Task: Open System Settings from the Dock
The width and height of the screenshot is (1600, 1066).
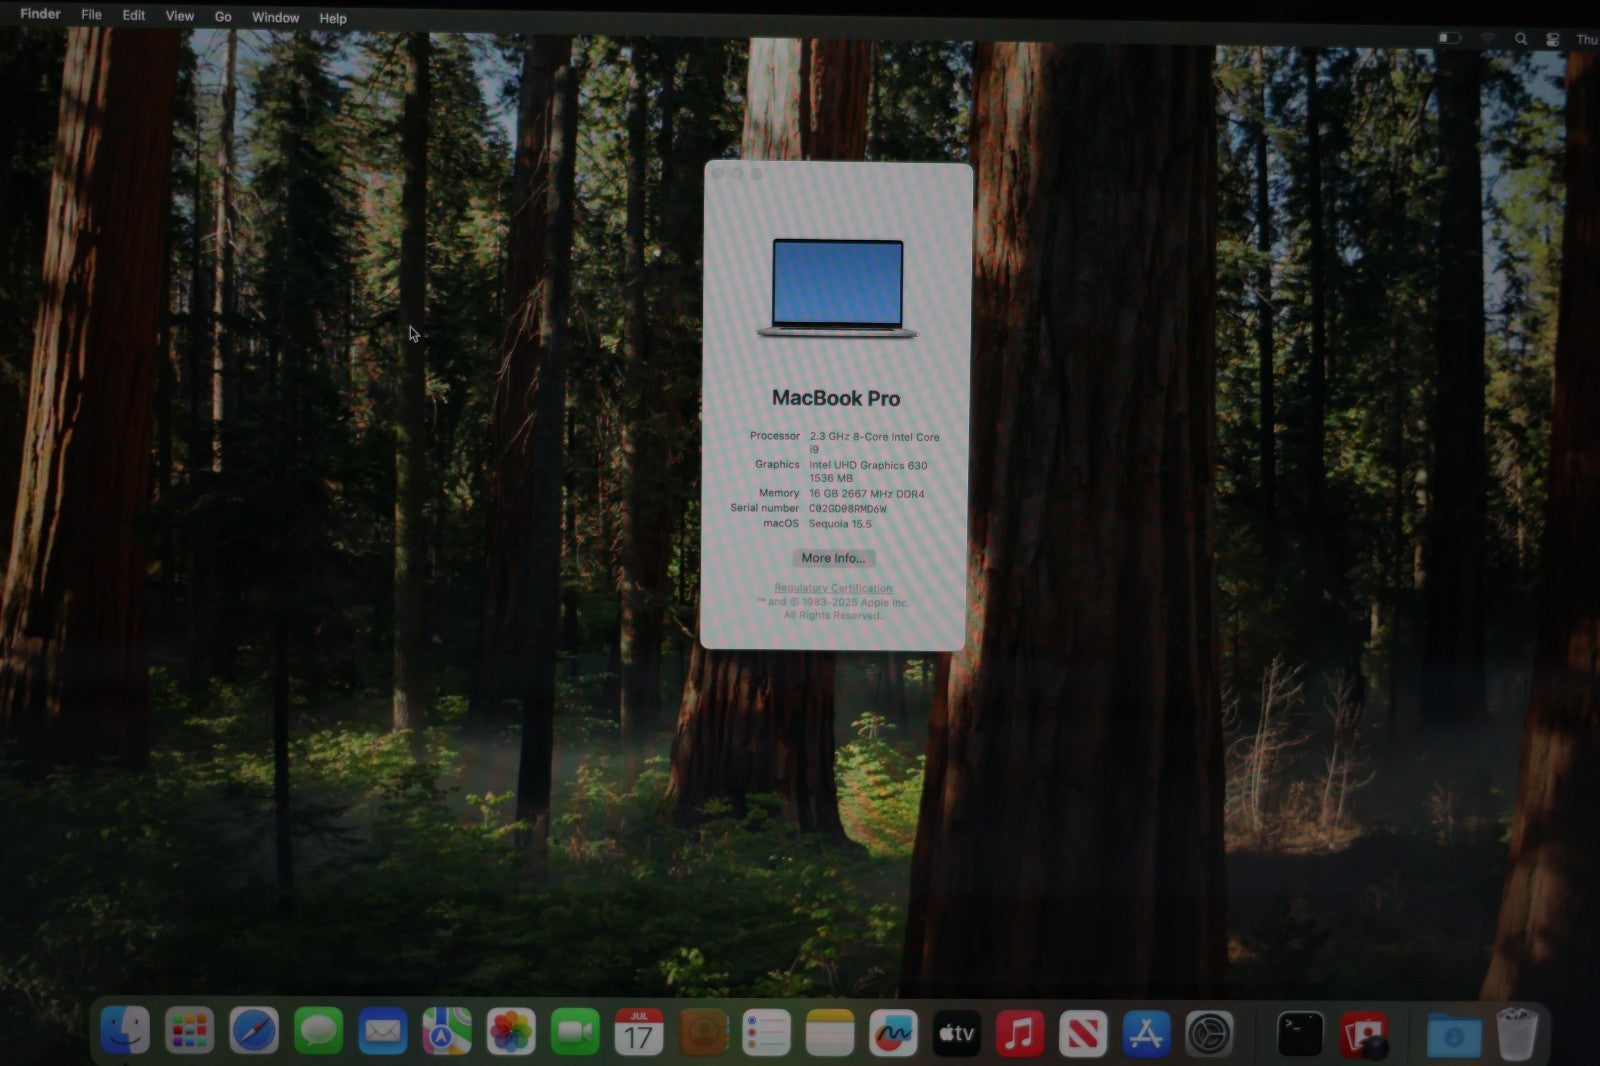Action: 1209,1034
